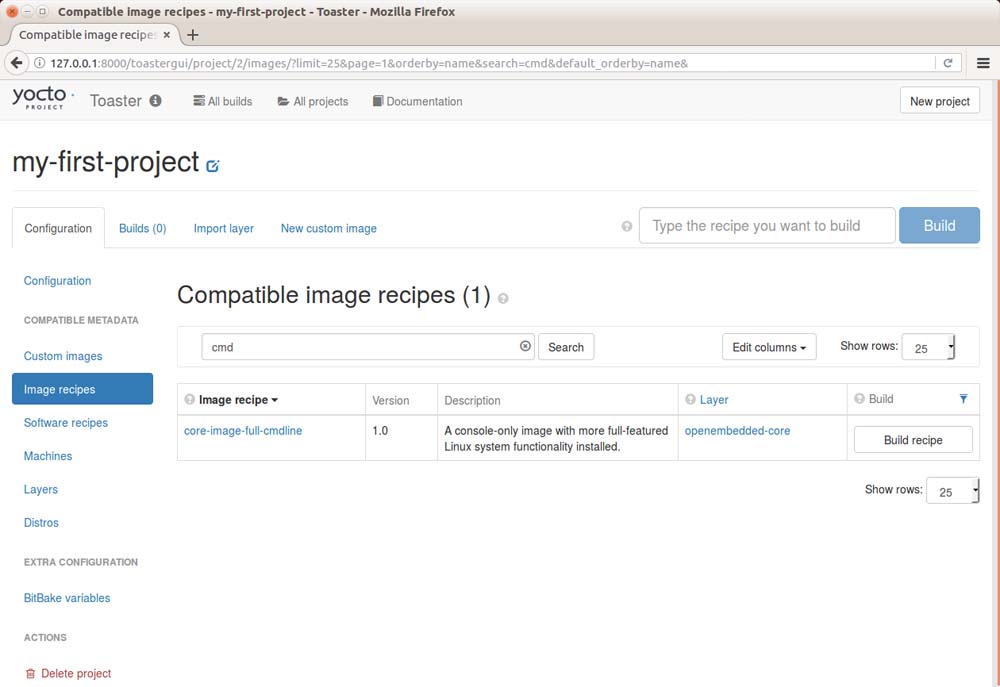The height and width of the screenshot is (687, 1000).
Task: Click the Build column filter funnel icon
Action: click(x=963, y=399)
